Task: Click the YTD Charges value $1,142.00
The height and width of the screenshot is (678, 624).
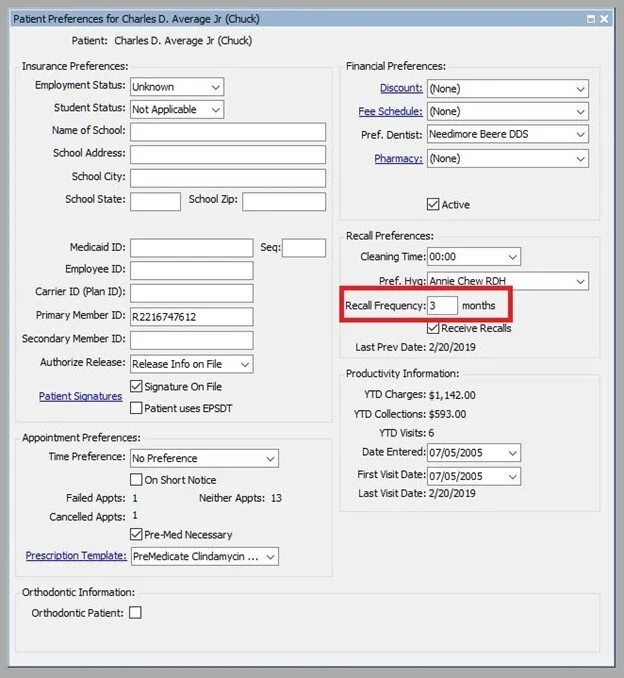Action: (x=452, y=395)
